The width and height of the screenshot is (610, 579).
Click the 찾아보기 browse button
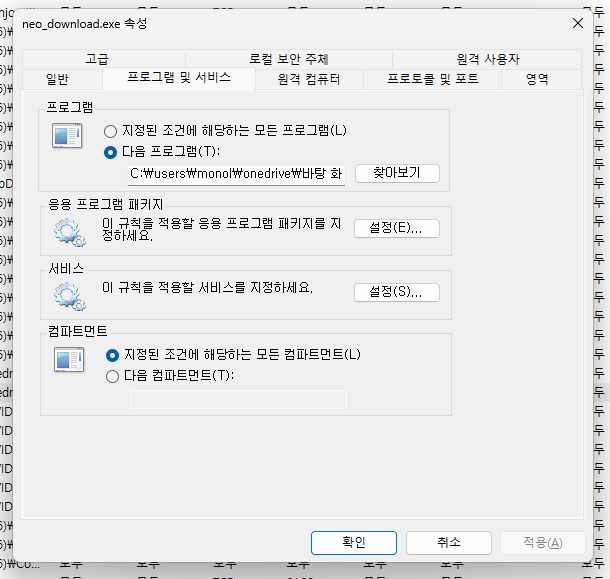pyautogui.click(x=396, y=173)
